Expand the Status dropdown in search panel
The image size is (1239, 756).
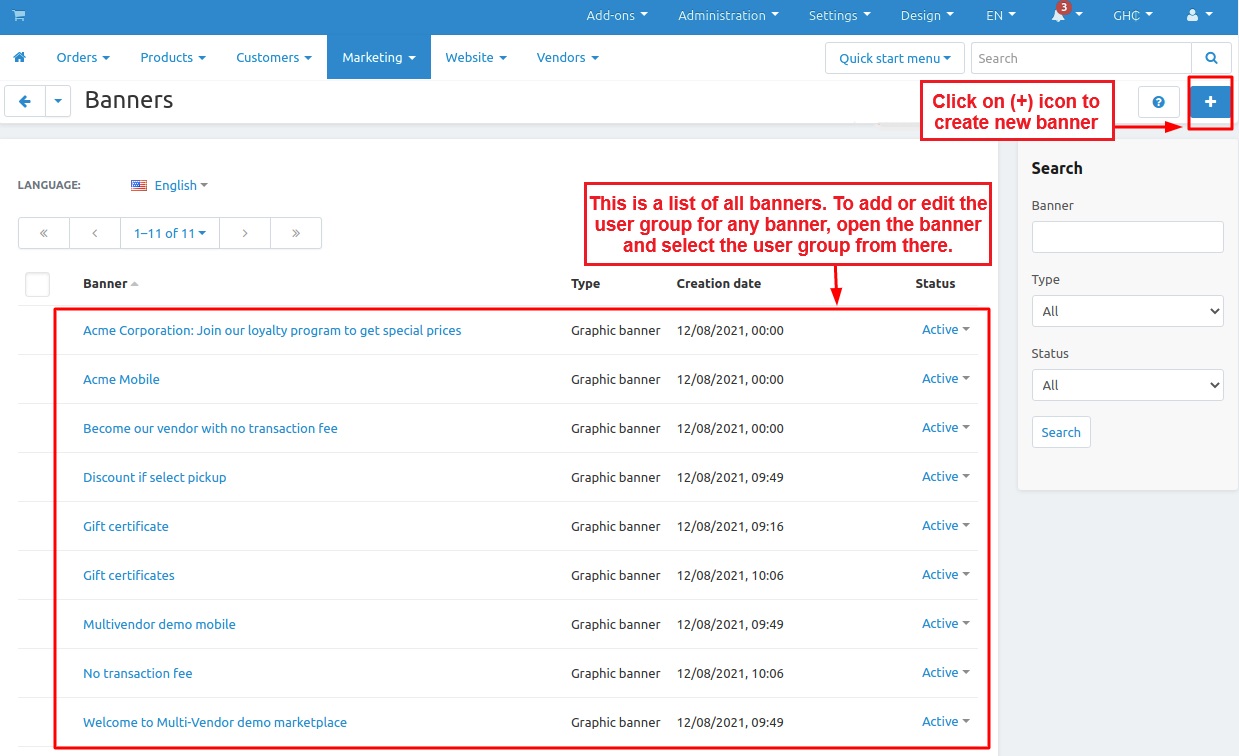[1127, 385]
